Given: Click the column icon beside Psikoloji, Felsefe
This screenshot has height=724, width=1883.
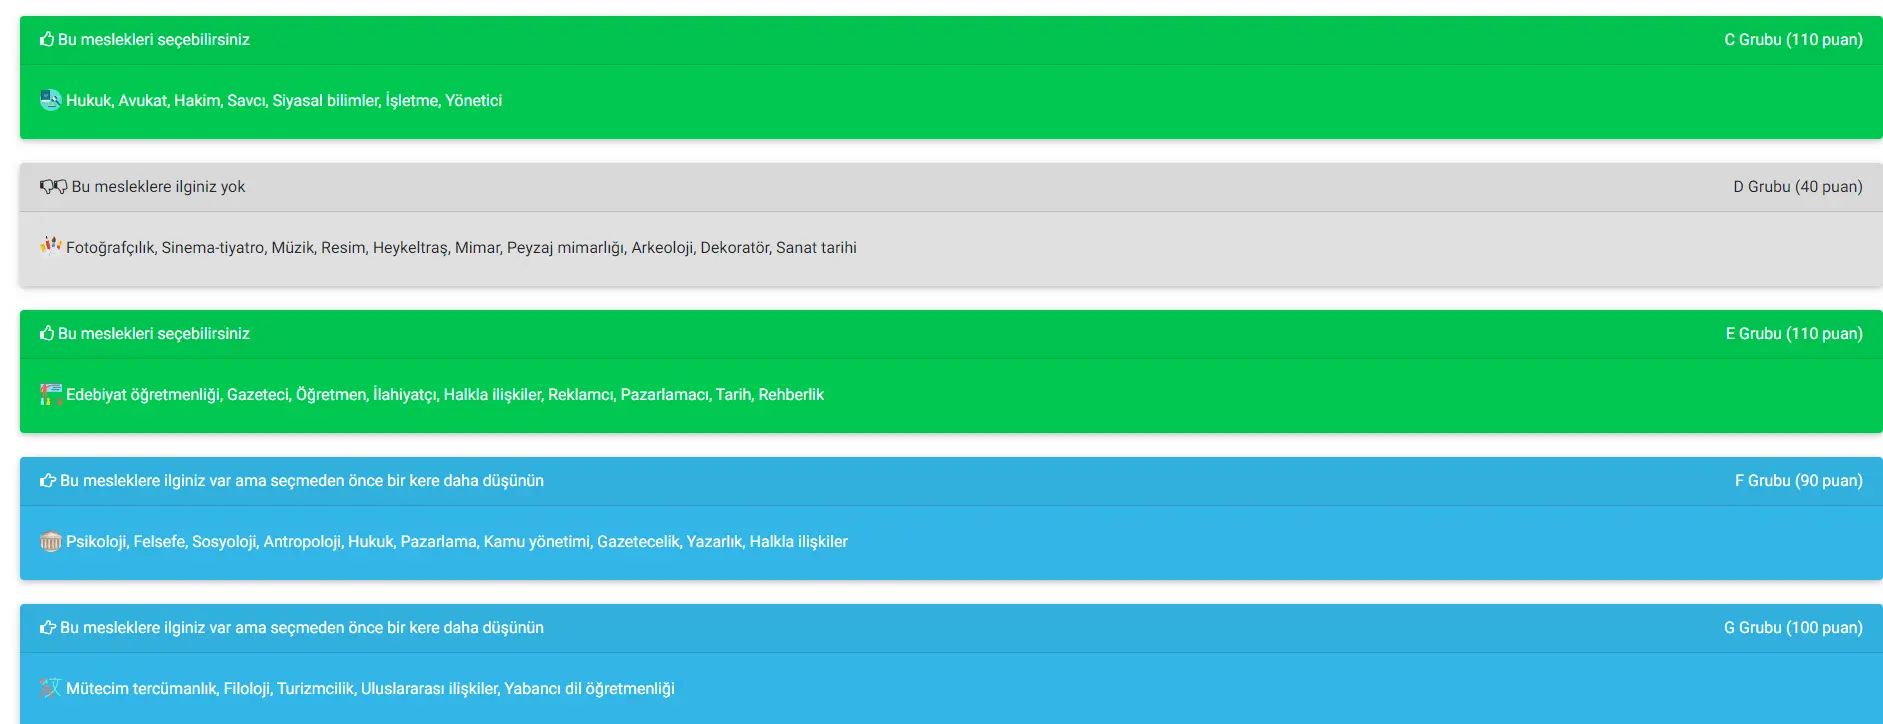Looking at the screenshot, I should 51,541.
